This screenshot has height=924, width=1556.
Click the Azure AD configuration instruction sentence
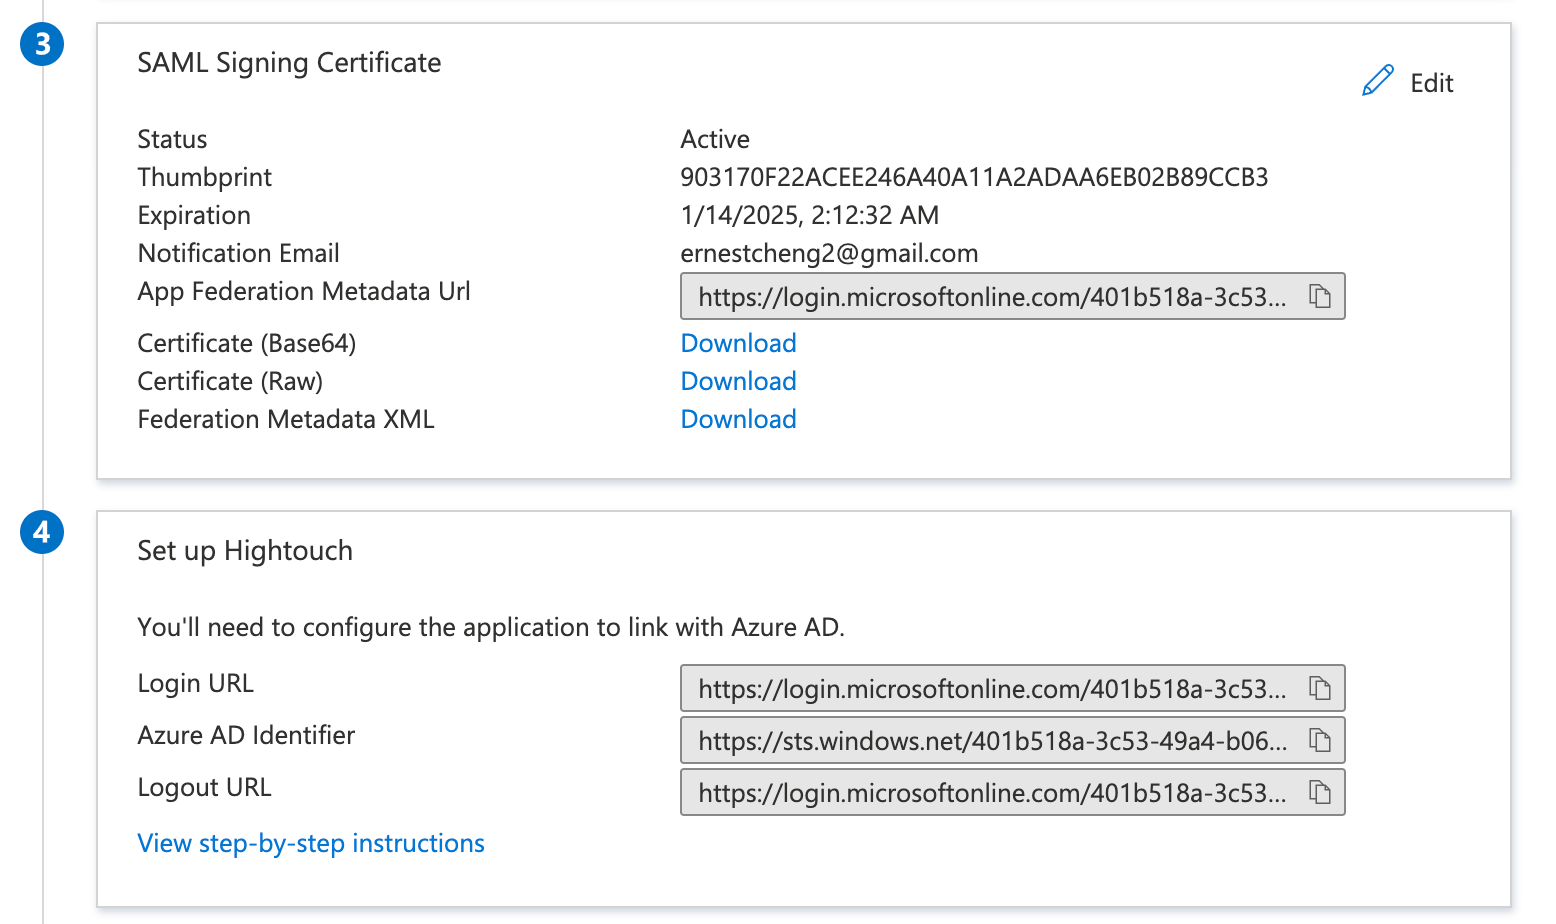click(491, 627)
